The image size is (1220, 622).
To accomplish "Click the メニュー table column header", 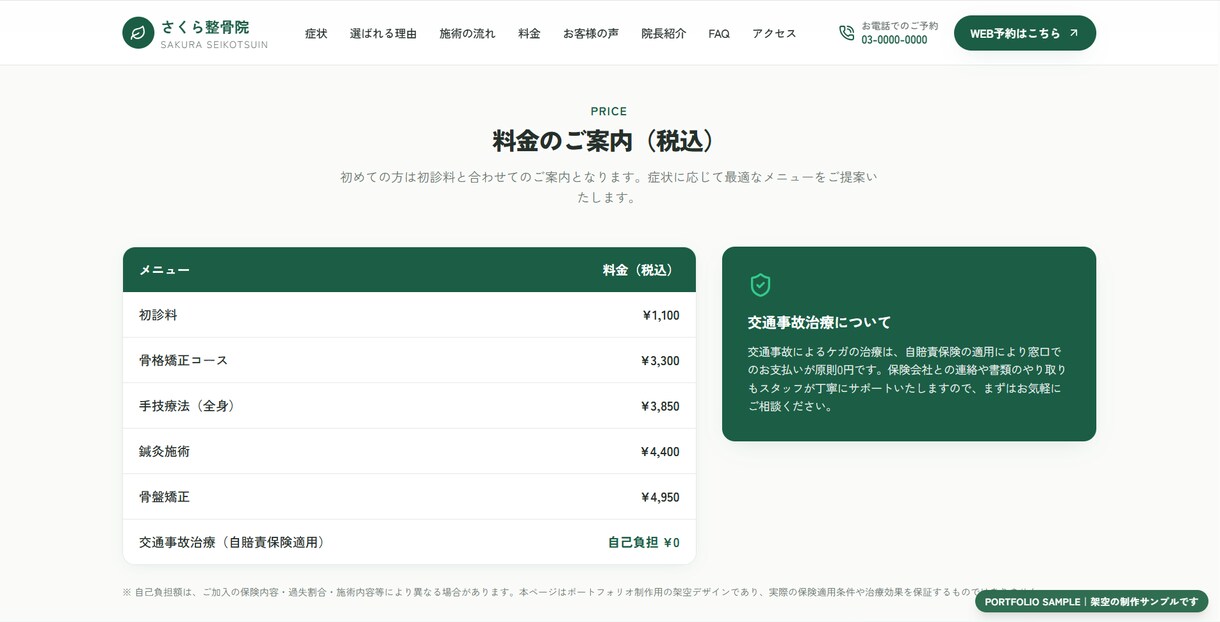I will (x=164, y=270).
